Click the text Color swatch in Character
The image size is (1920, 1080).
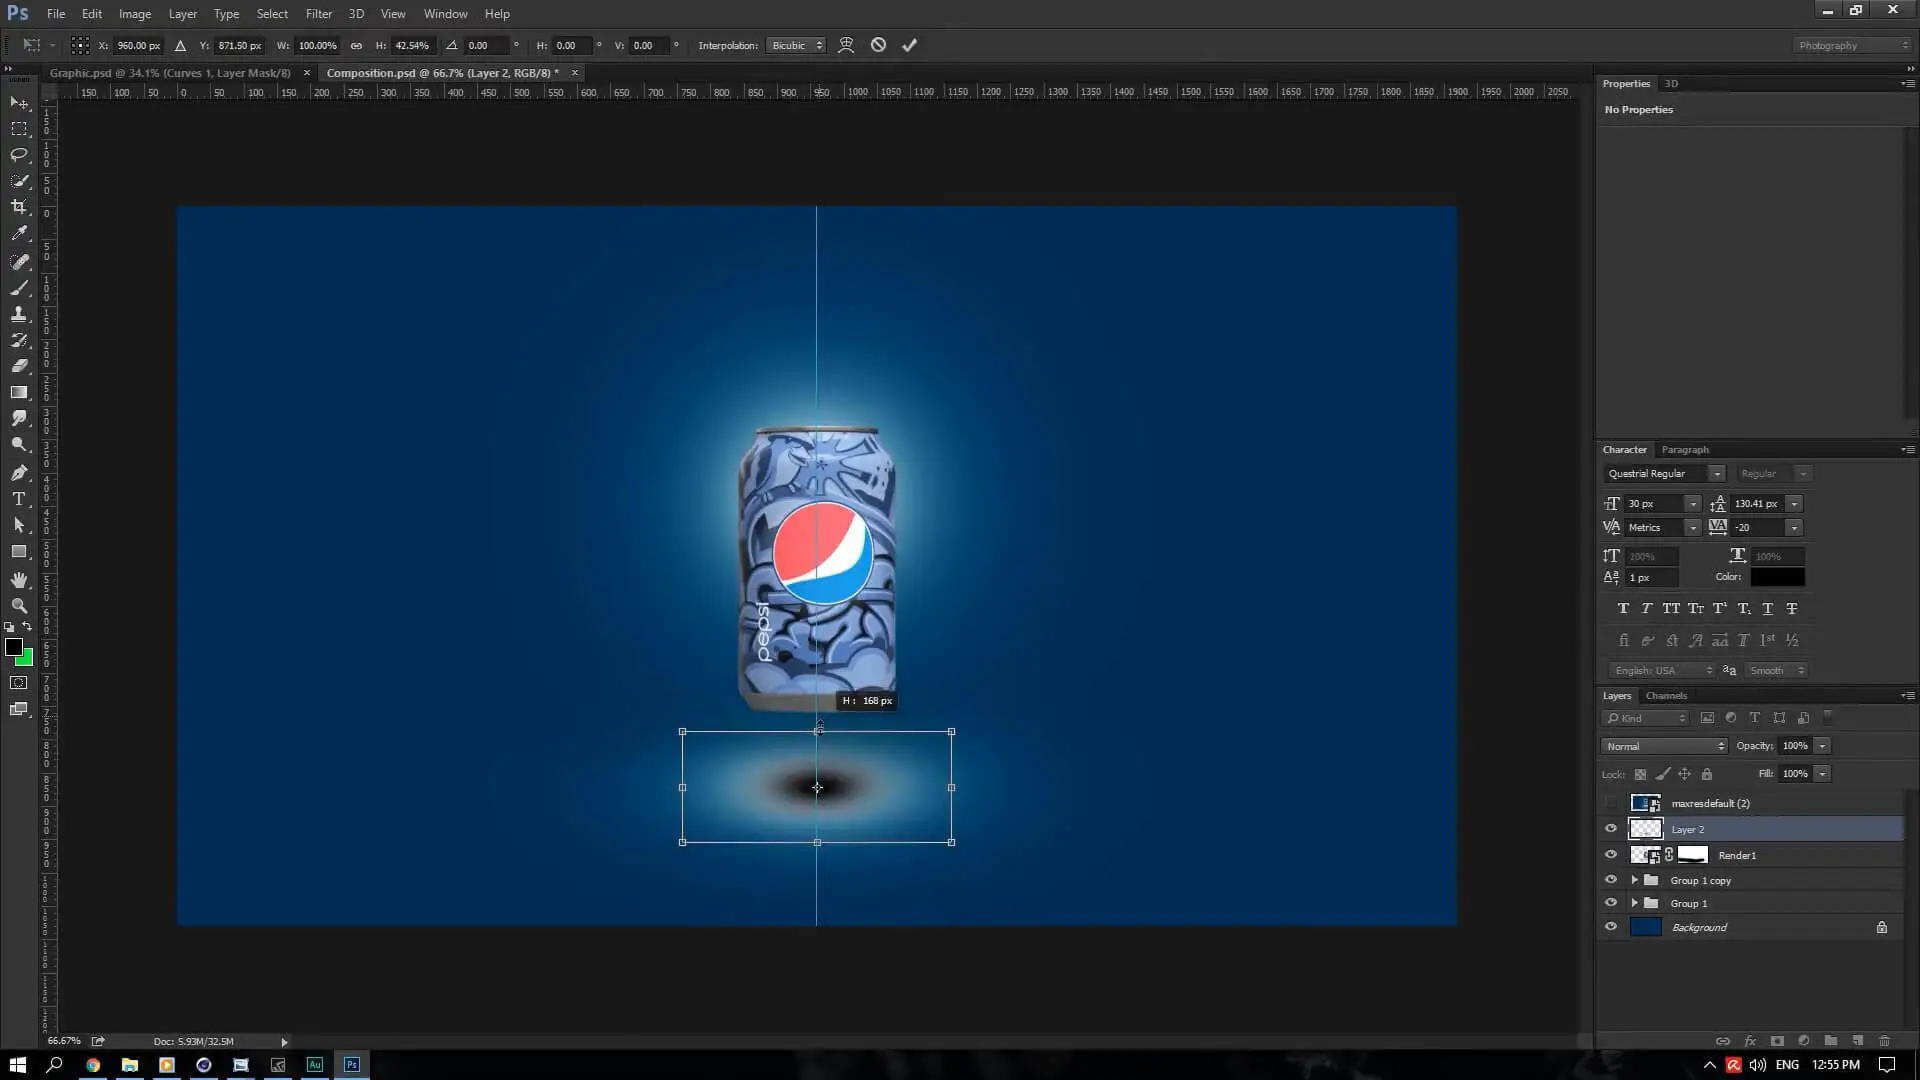point(1777,577)
